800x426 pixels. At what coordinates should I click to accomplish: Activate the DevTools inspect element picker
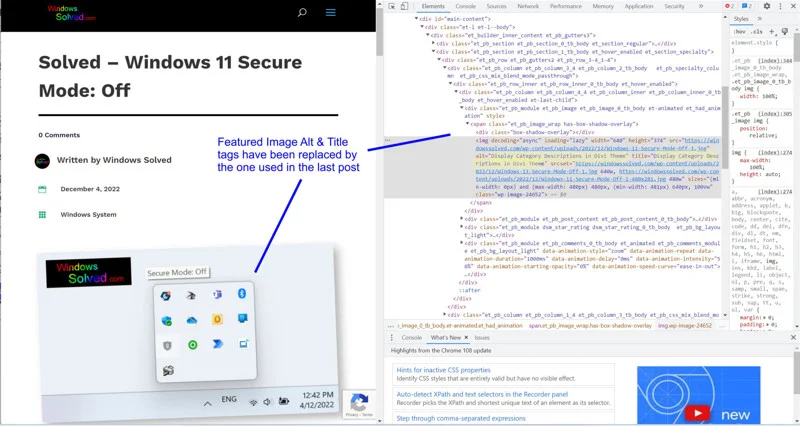pos(392,6)
